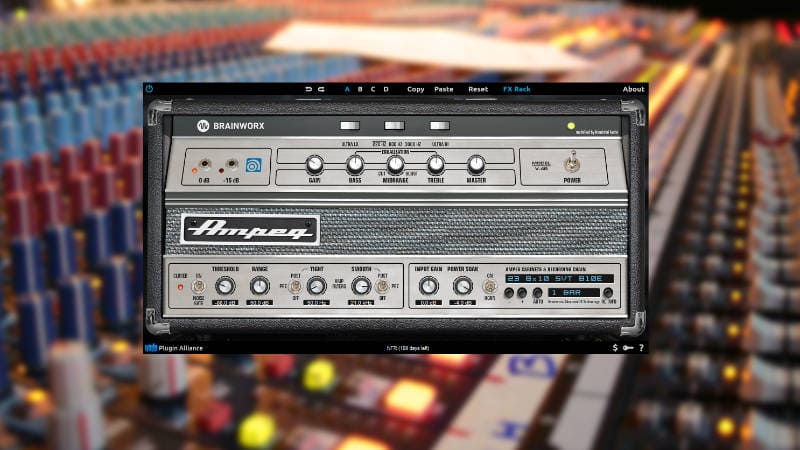Toggle the Noise Gate switch
Image resolution: width=800 pixels, height=450 pixels.
pyautogui.click(x=199, y=287)
